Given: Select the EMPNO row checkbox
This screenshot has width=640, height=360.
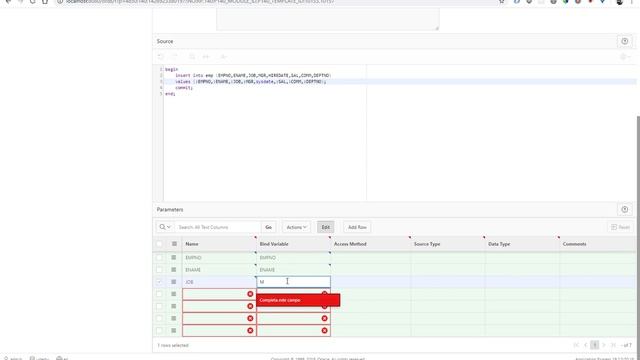Looking at the screenshot, I should click(x=159, y=258).
